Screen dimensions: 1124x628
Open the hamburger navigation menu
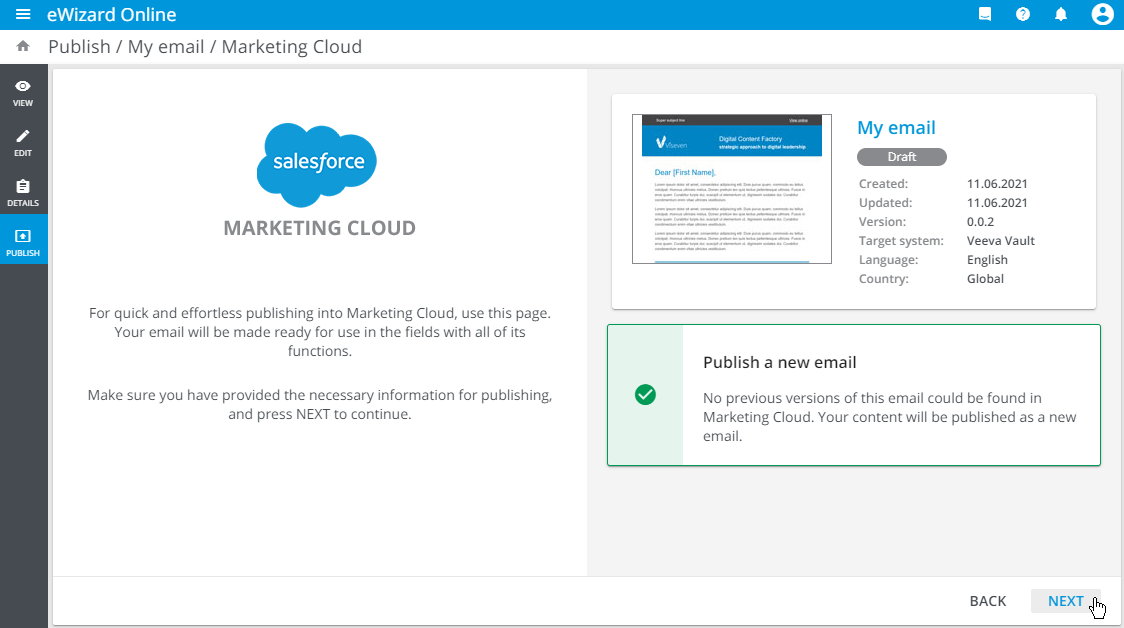[x=23, y=14]
